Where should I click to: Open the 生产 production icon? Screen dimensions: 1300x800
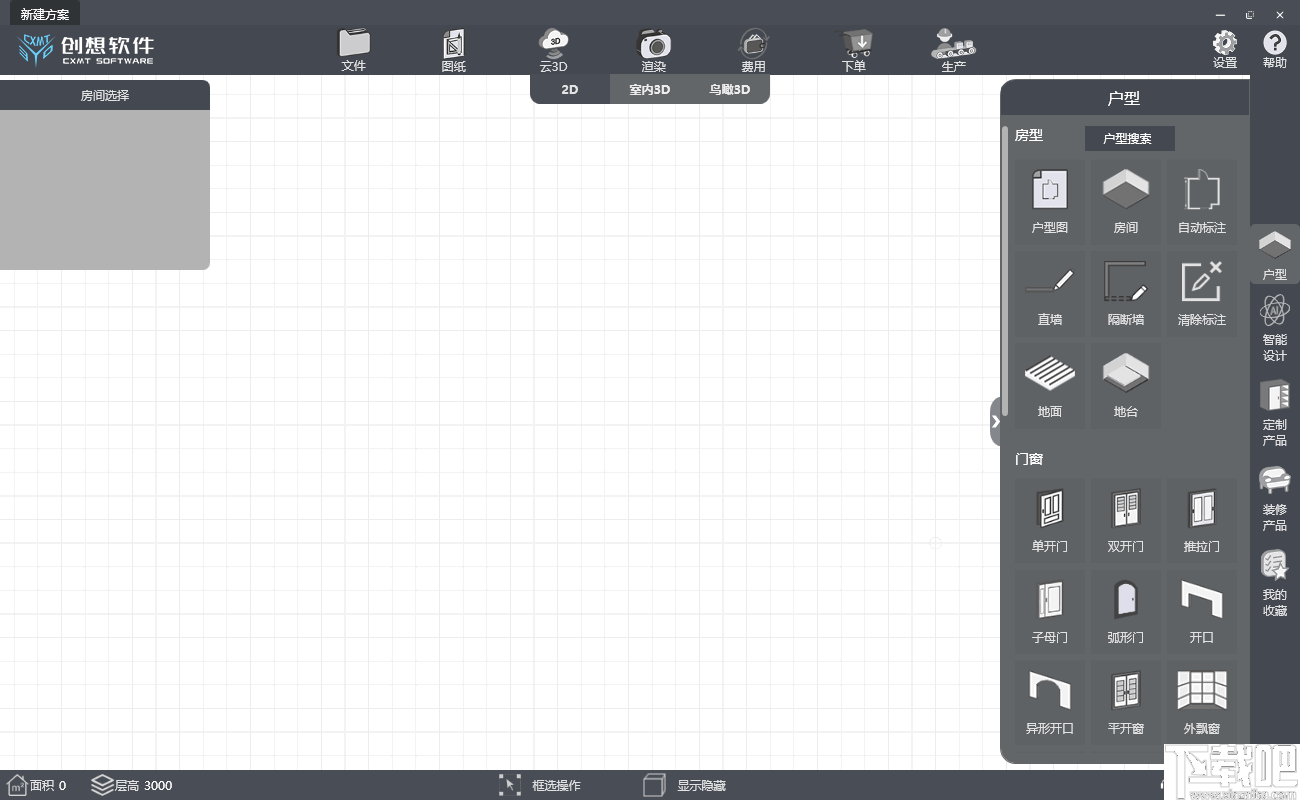click(x=953, y=50)
